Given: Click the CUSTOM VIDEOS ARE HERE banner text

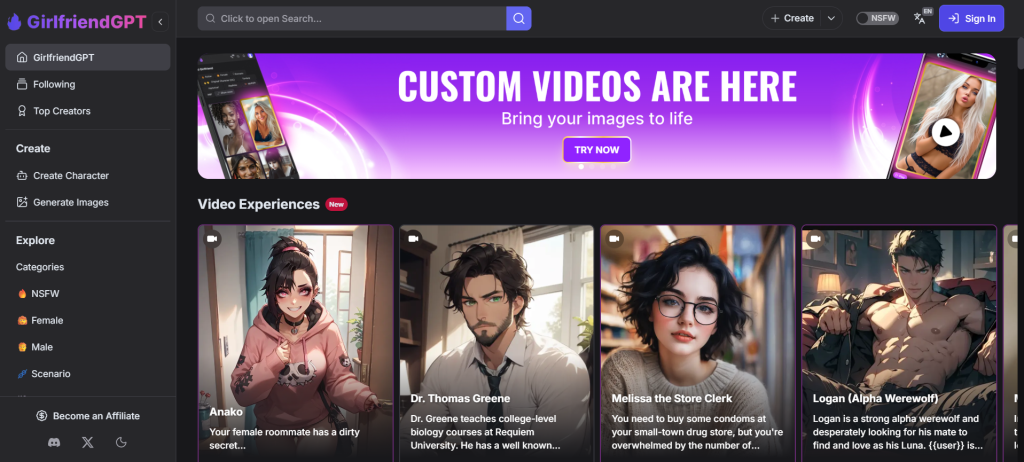Looking at the screenshot, I should (x=597, y=86).
